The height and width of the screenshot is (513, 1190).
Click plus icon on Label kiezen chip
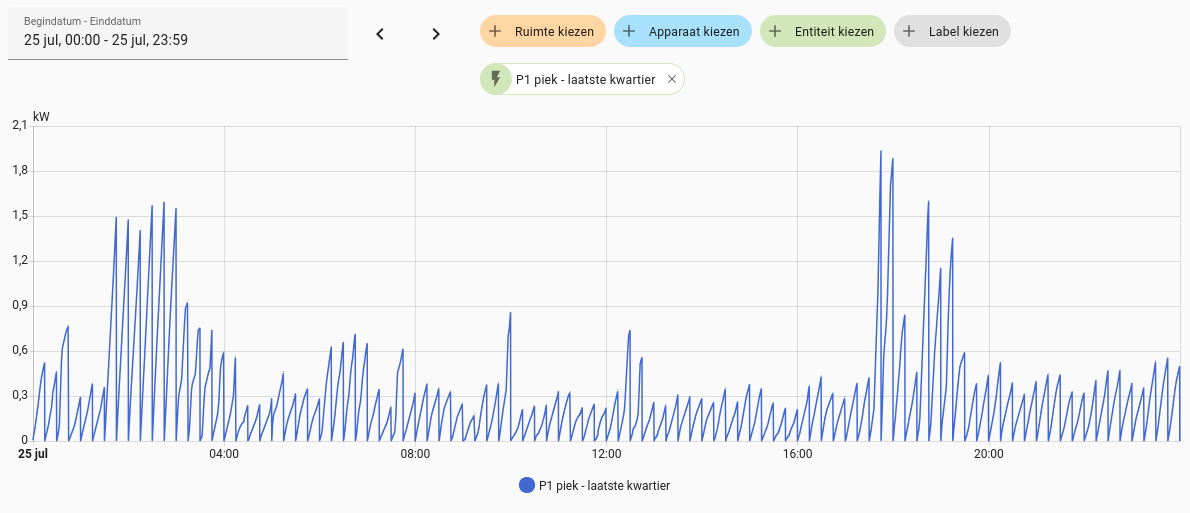tap(909, 32)
